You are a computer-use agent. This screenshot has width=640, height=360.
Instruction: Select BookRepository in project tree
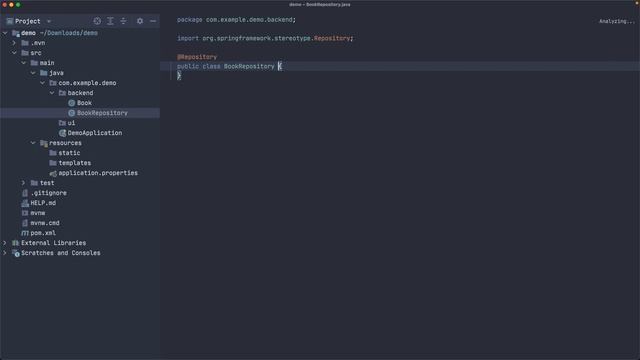(x=102, y=113)
